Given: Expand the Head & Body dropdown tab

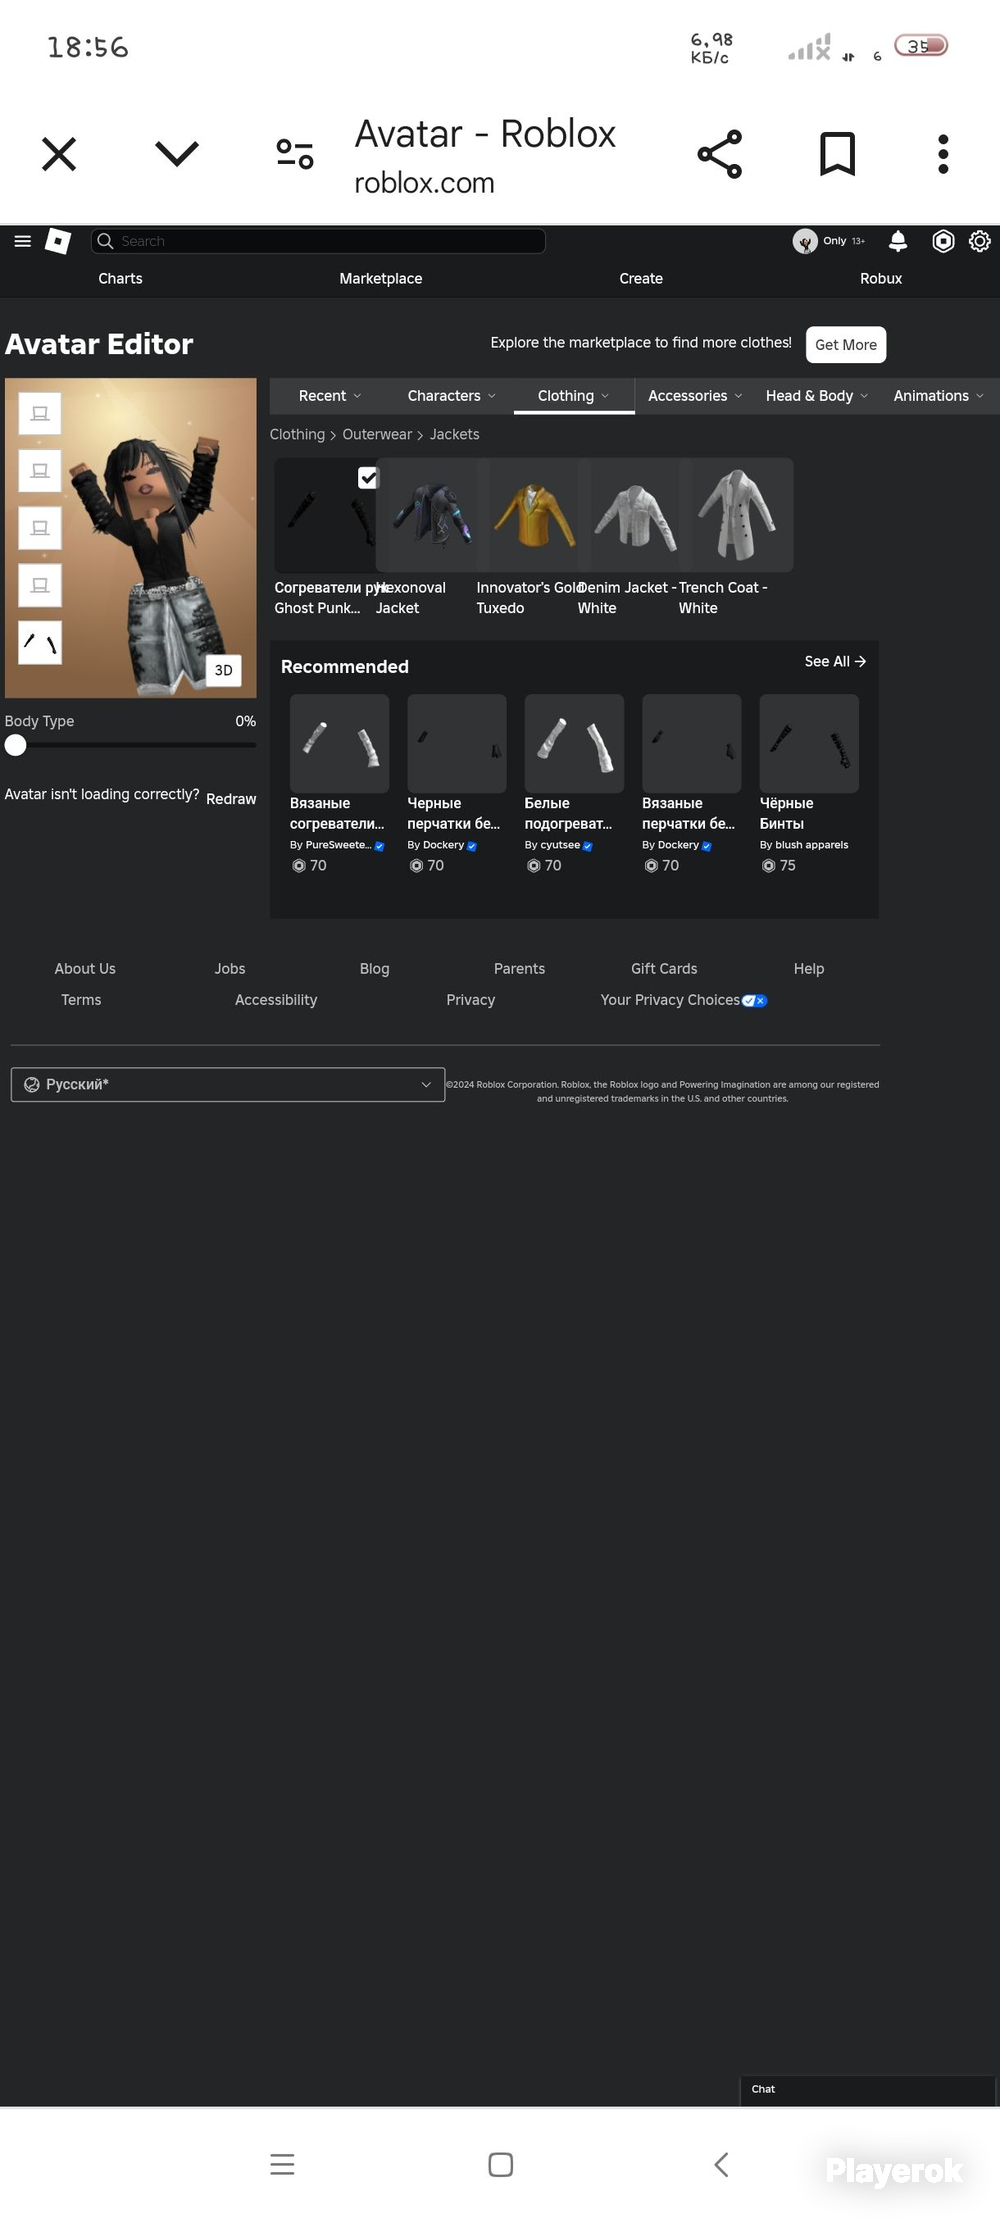Looking at the screenshot, I should pos(817,396).
